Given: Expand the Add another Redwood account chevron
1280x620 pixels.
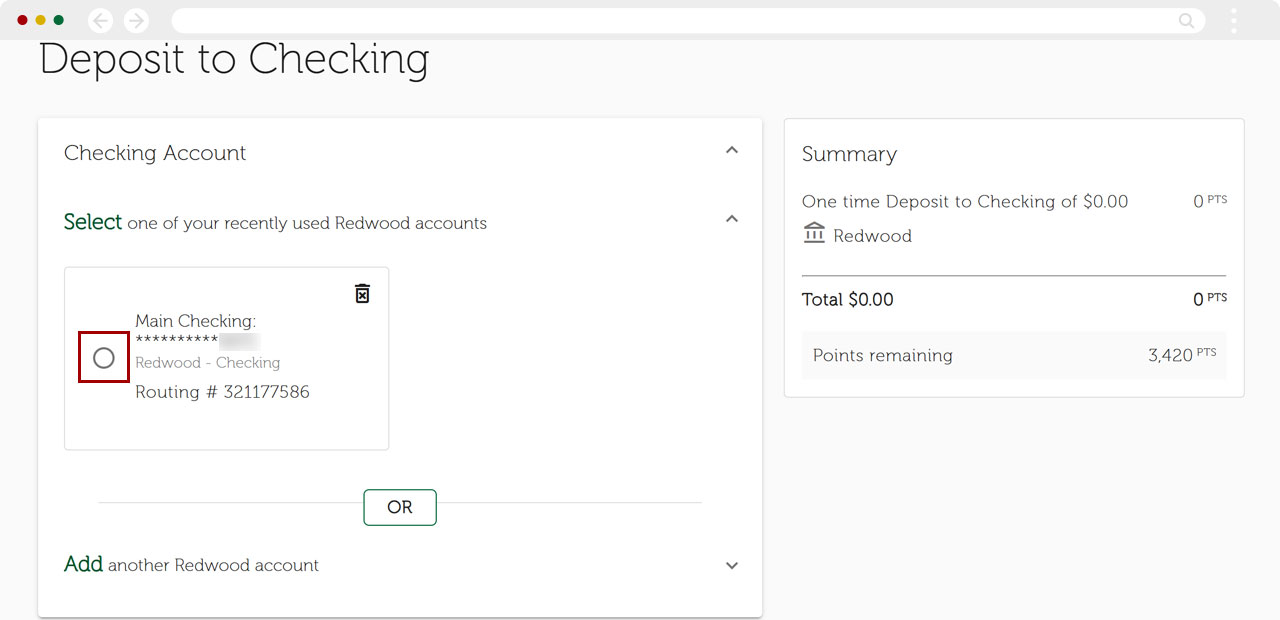Looking at the screenshot, I should 732,566.
